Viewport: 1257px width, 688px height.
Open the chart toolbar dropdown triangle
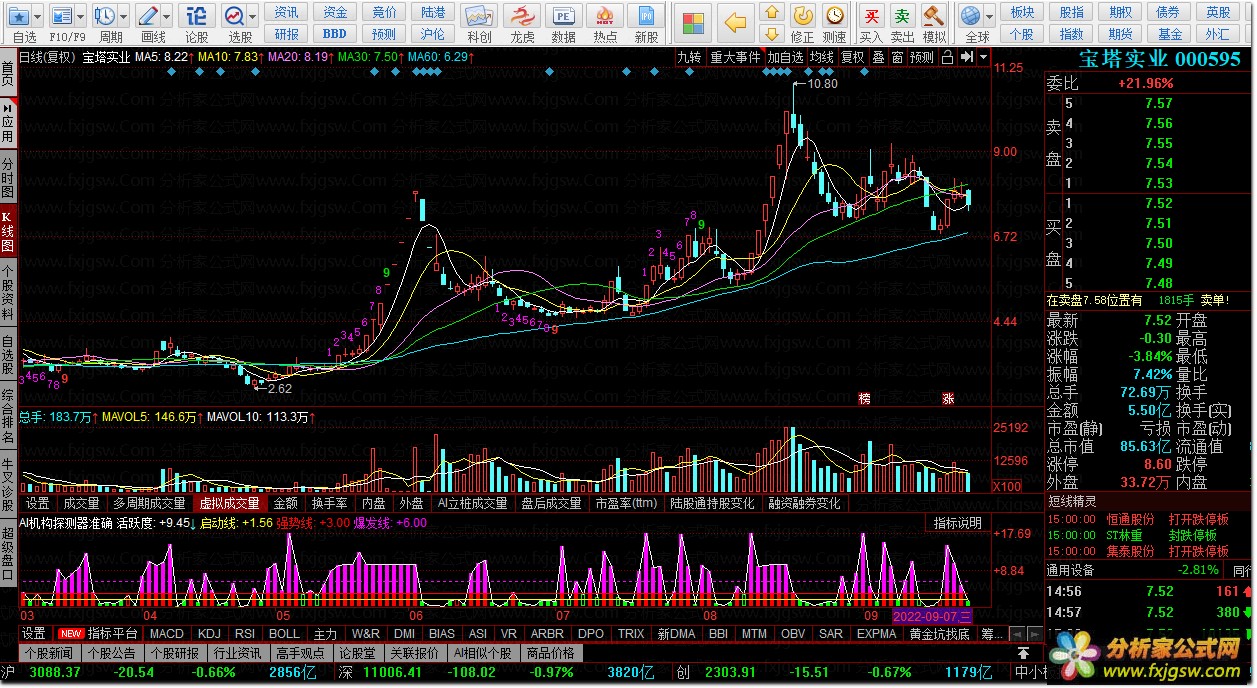984,58
